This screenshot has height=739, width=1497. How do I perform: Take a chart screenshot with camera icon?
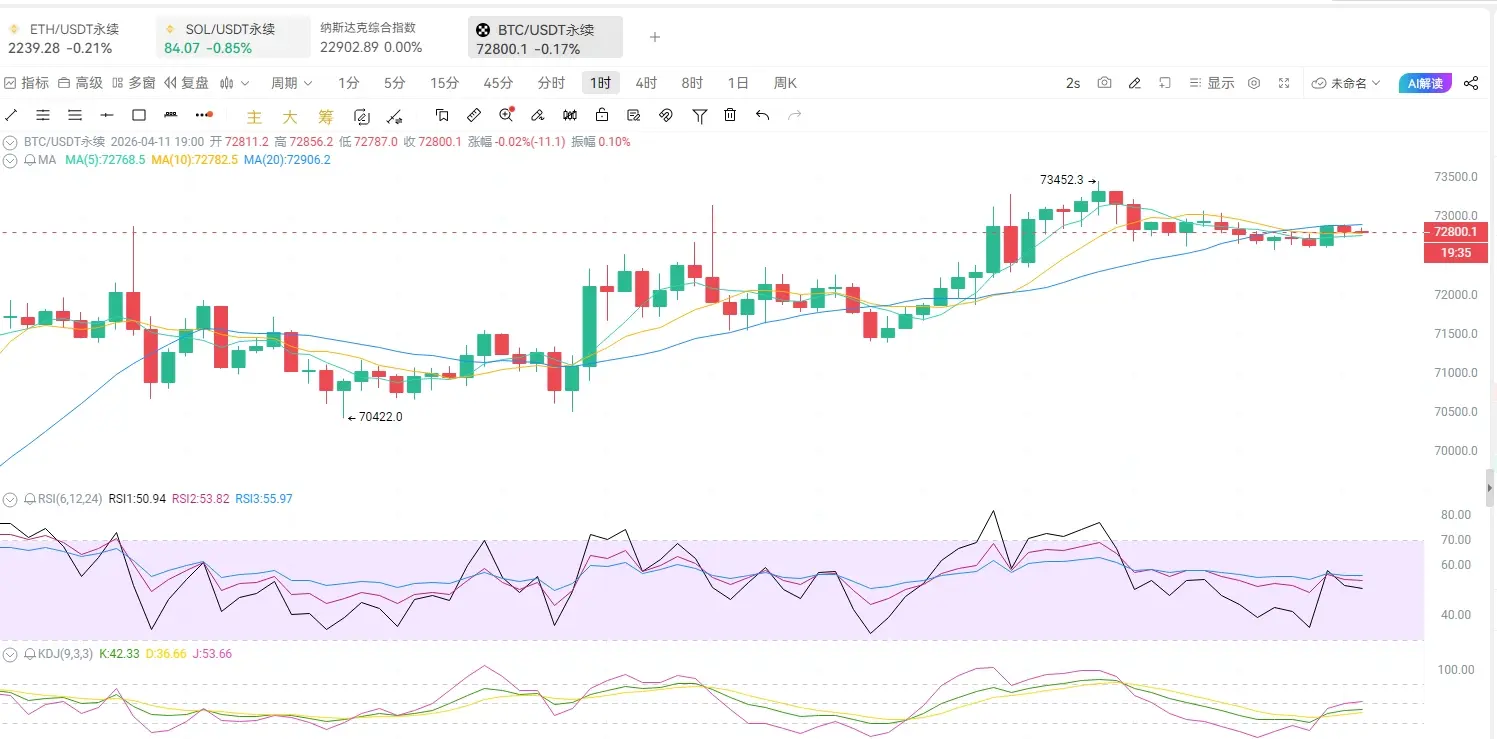1104,83
